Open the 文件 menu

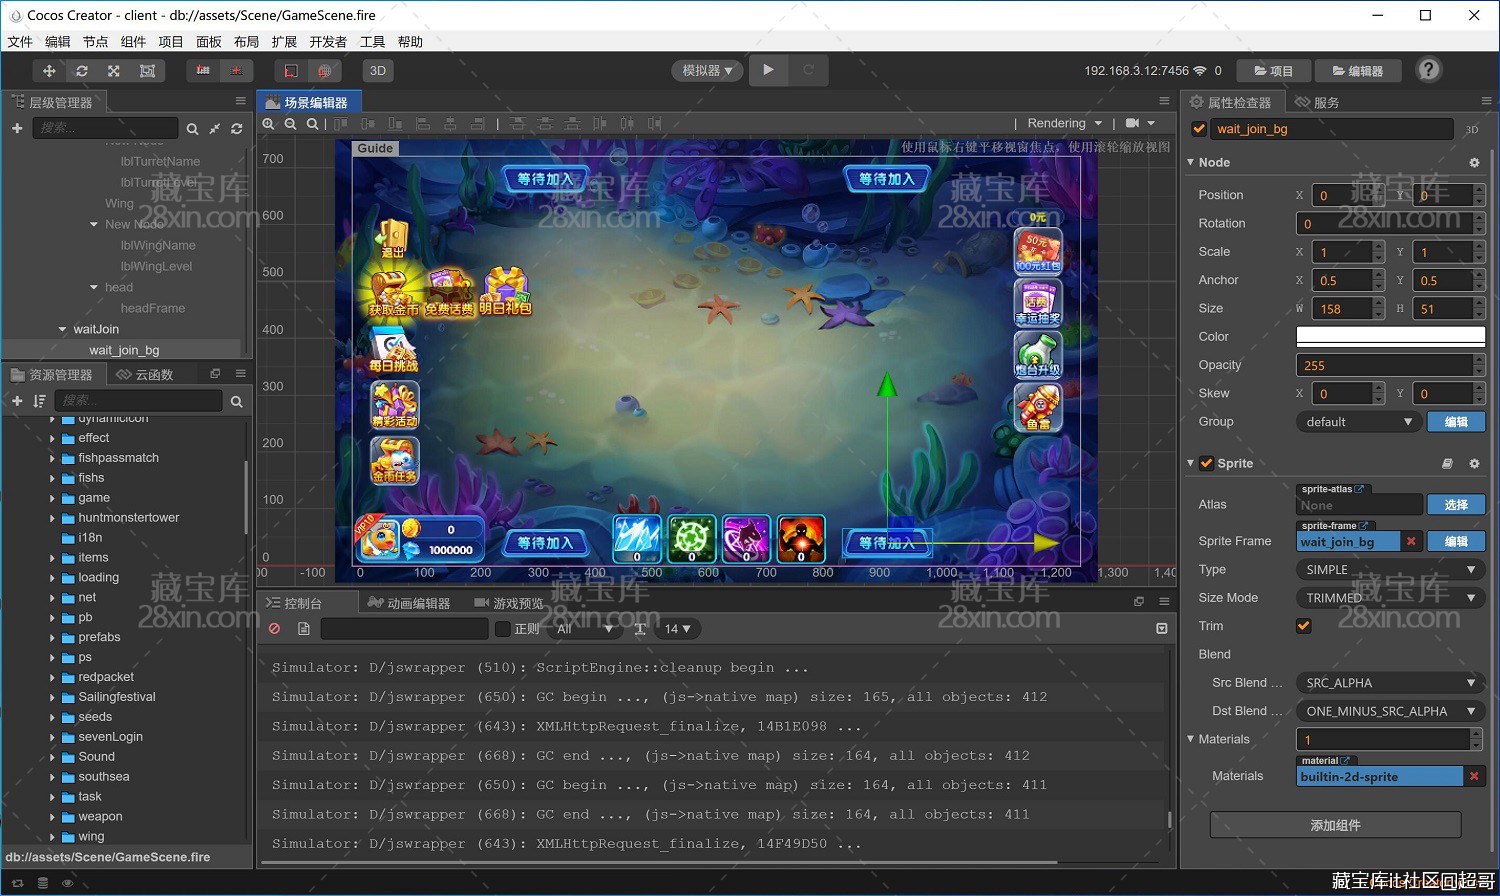tap(20, 42)
